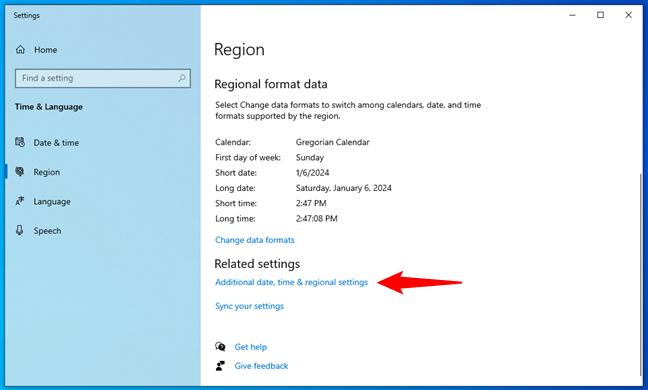Click the Speech microphone icon
648x390 pixels.
click(19, 230)
